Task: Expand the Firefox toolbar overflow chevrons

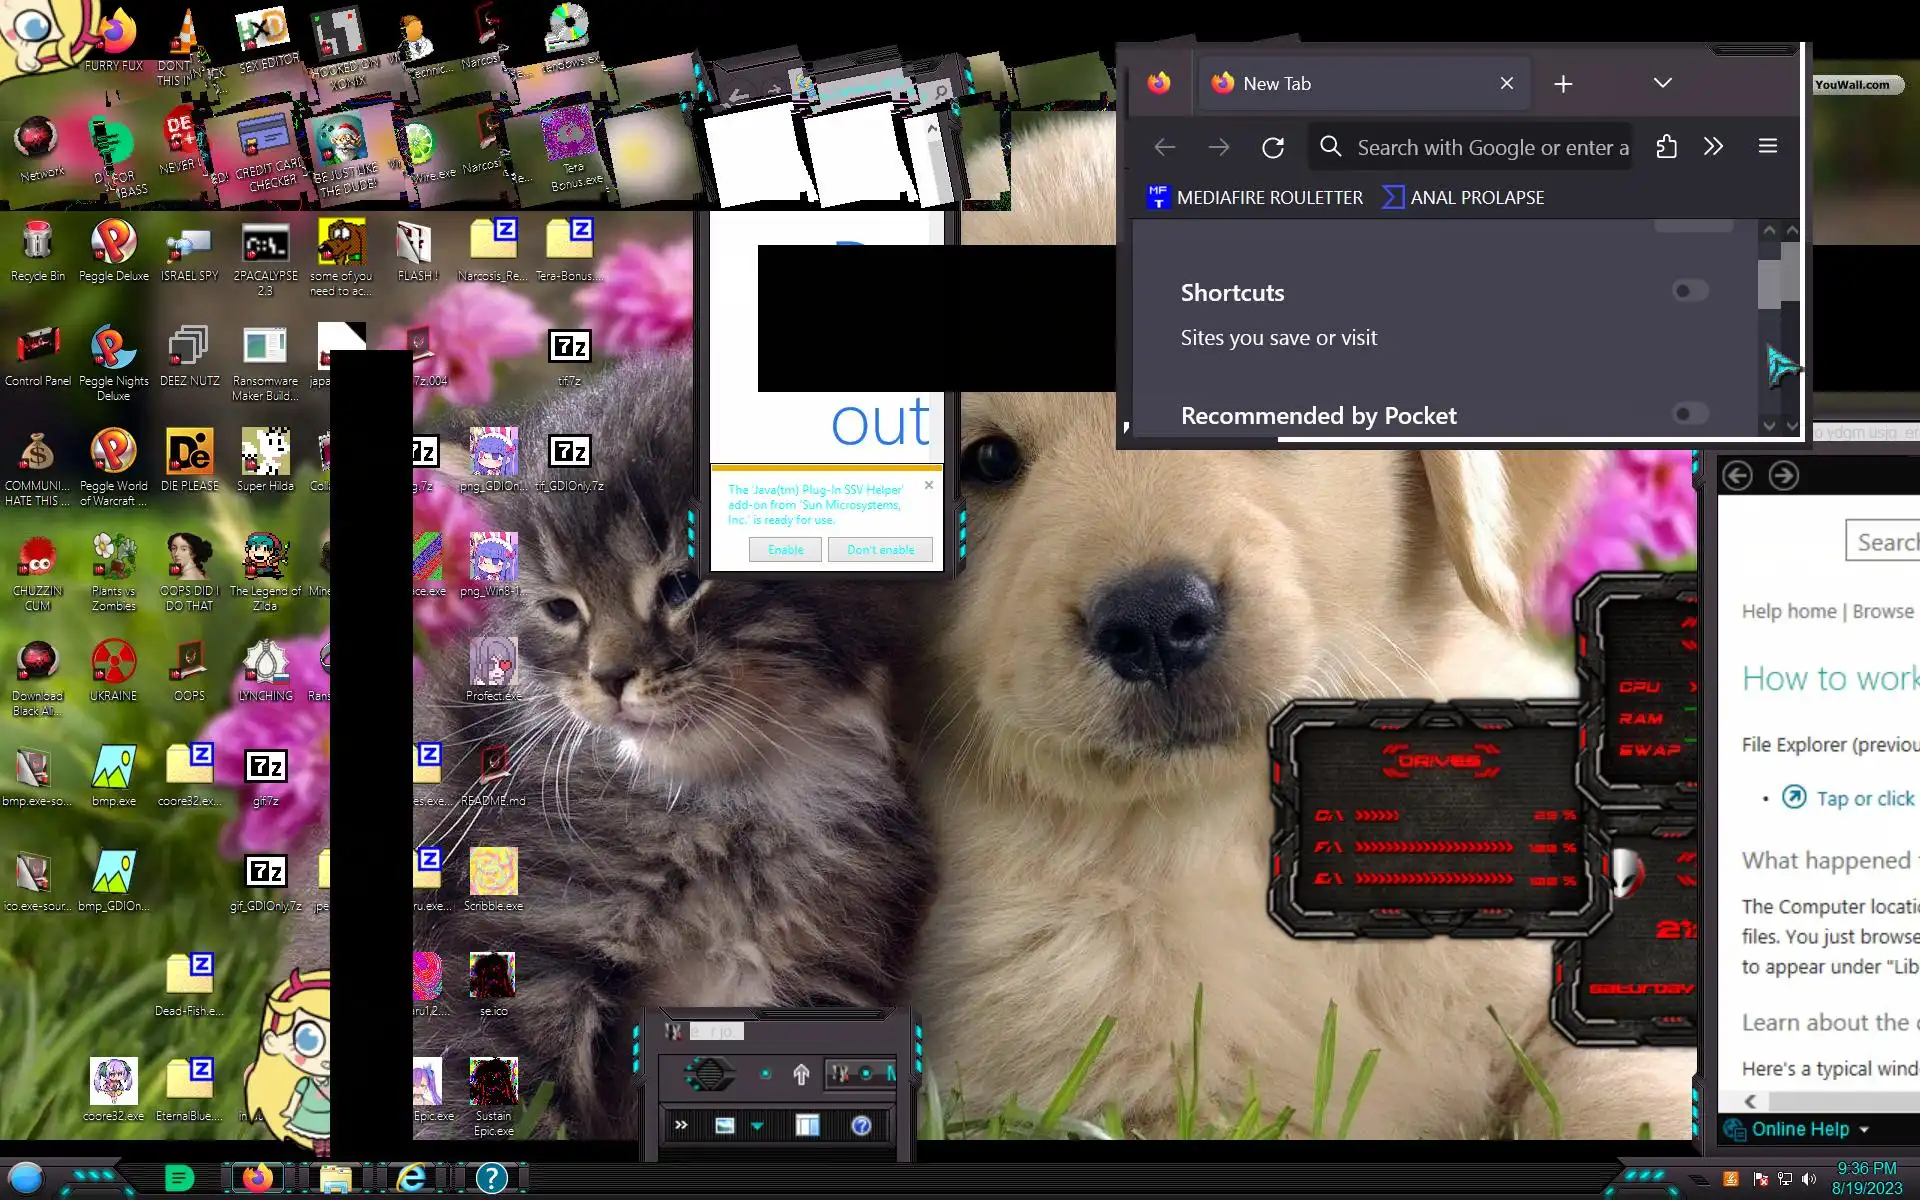Action: 1713,147
